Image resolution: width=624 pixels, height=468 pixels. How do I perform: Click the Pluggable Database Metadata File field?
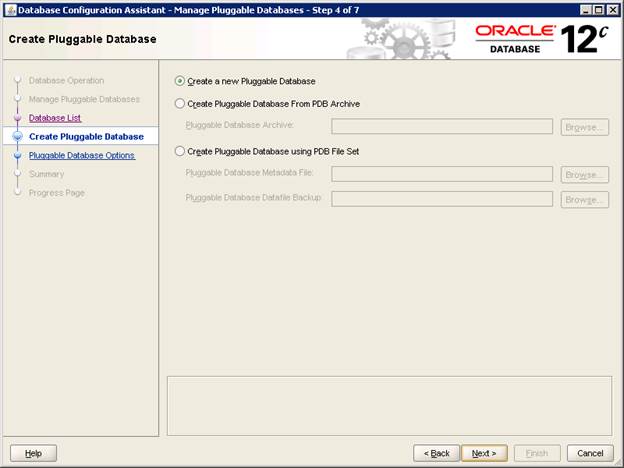[x=441, y=174]
